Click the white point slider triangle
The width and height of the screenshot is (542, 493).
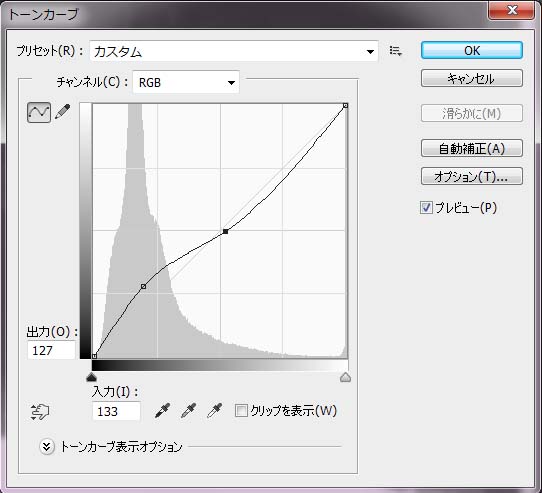[x=345, y=377]
